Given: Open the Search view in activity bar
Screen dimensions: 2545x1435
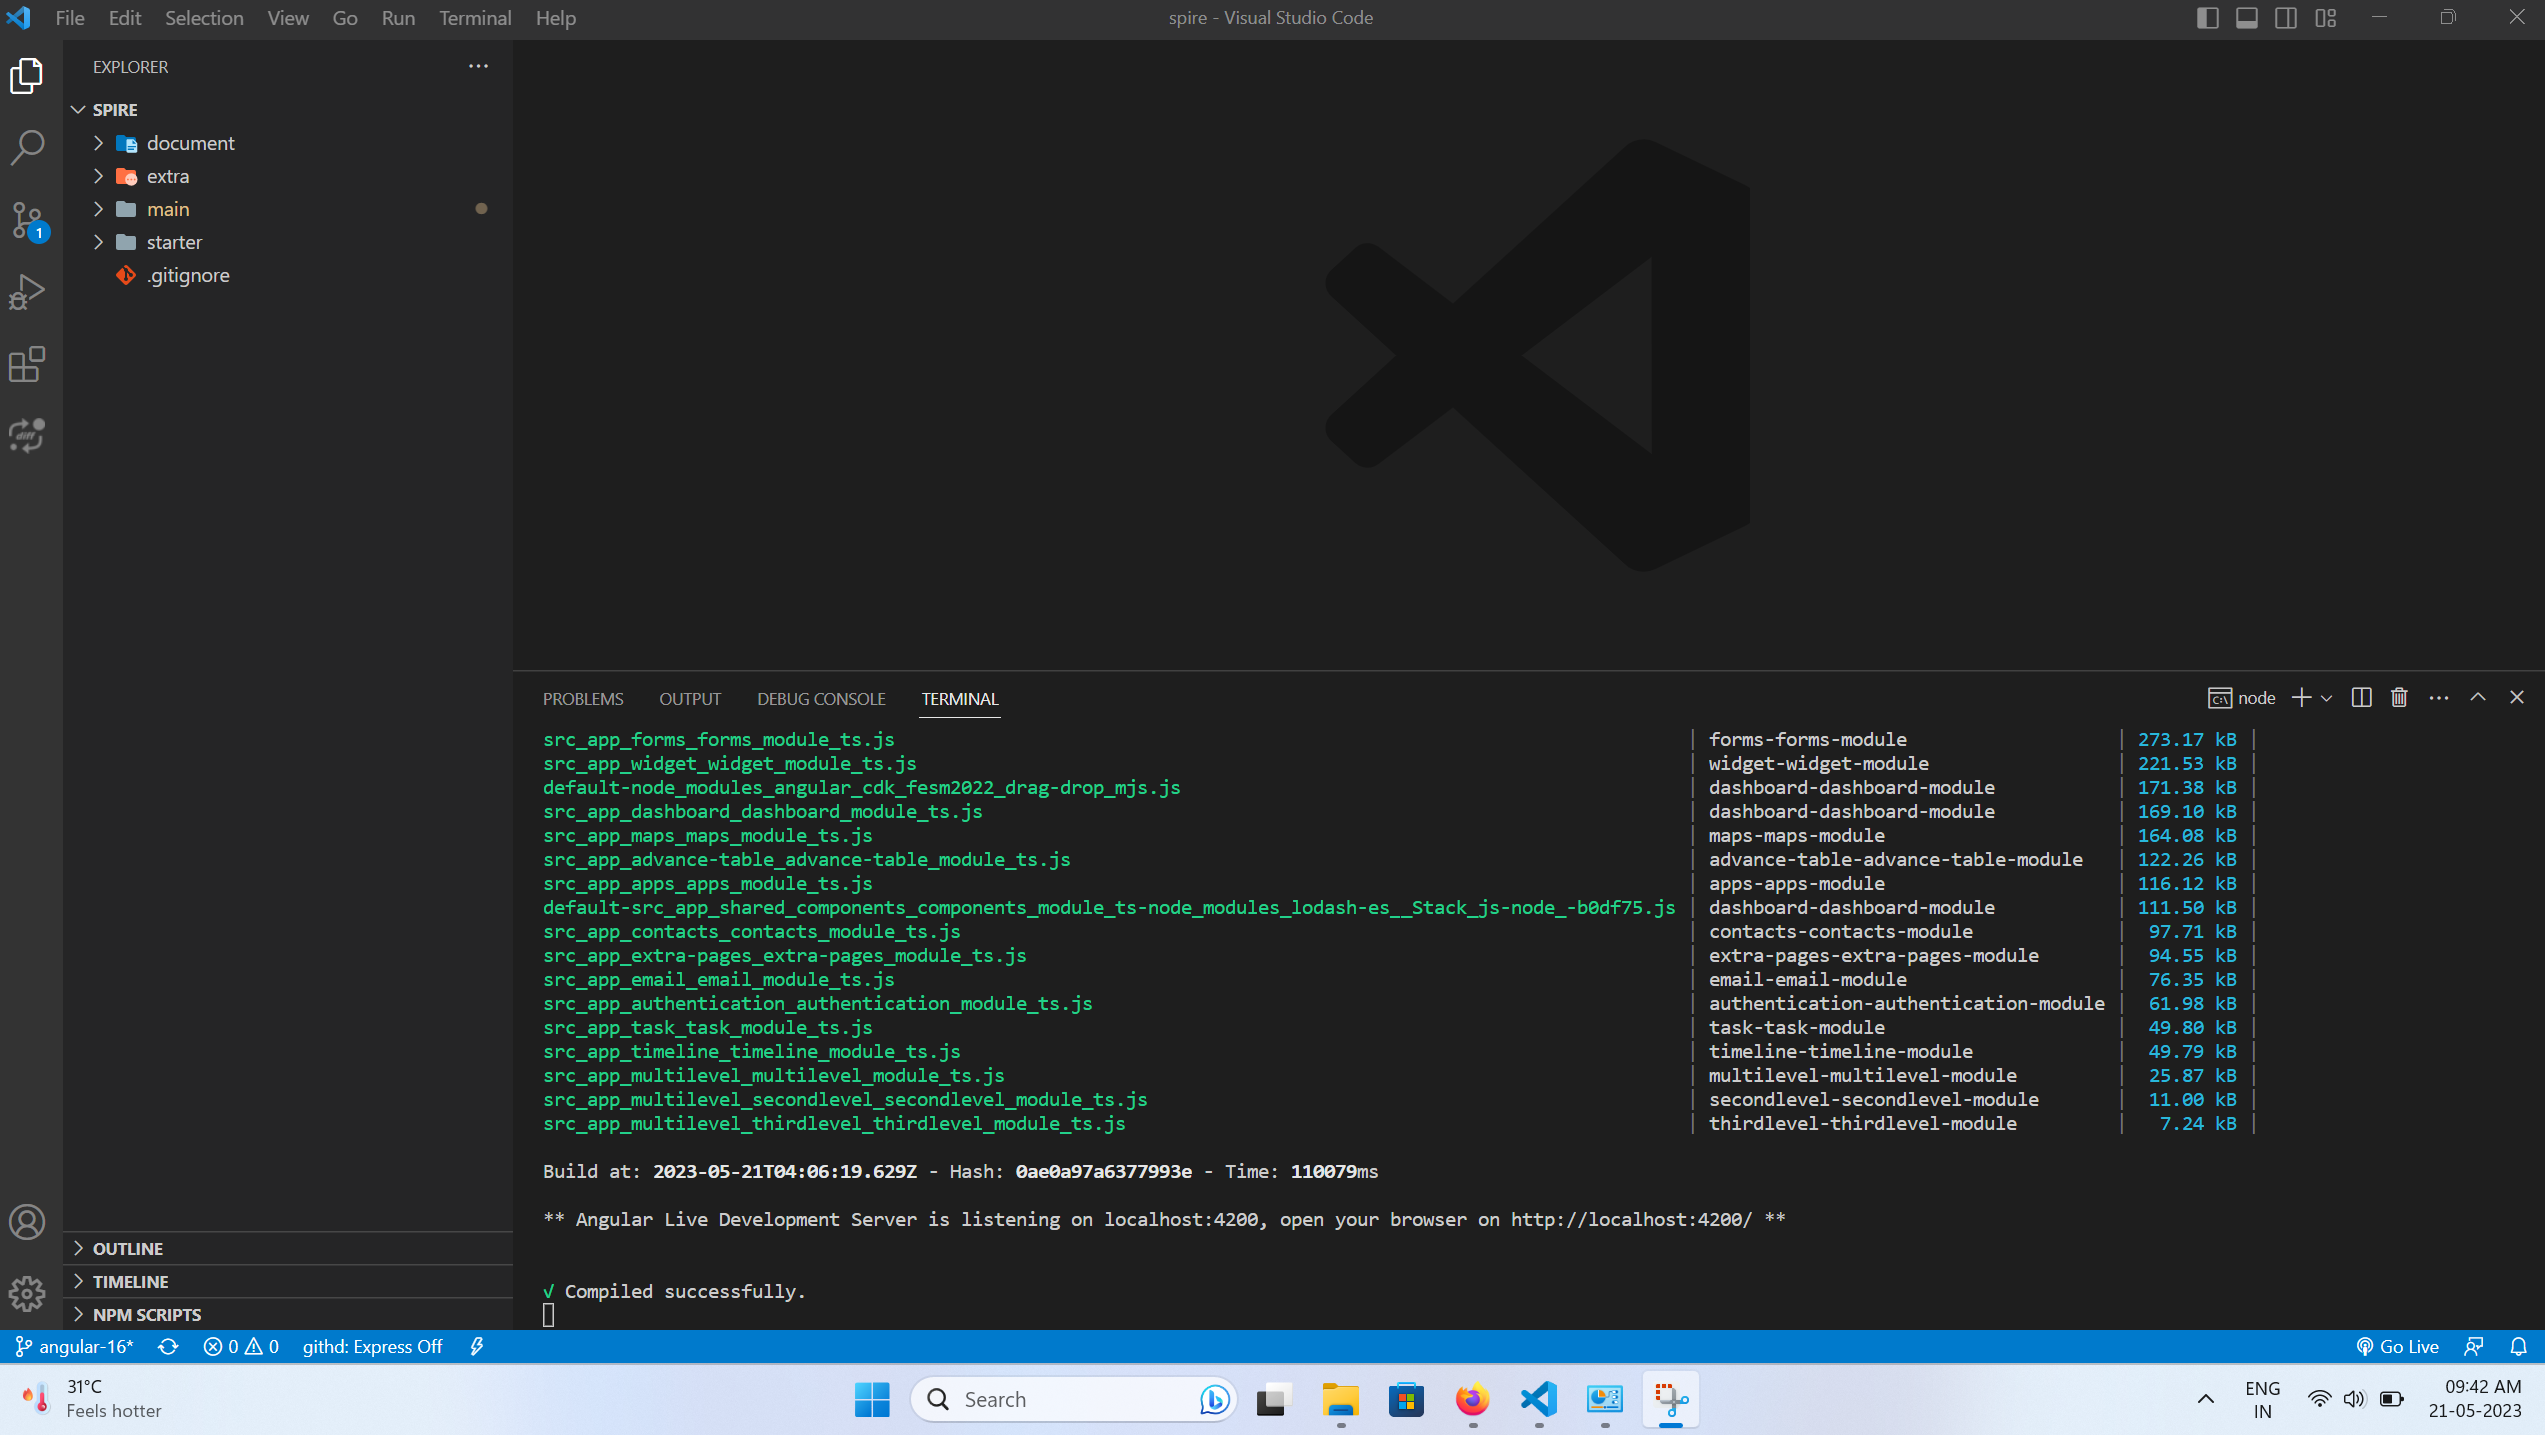Looking at the screenshot, I should [x=27, y=148].
